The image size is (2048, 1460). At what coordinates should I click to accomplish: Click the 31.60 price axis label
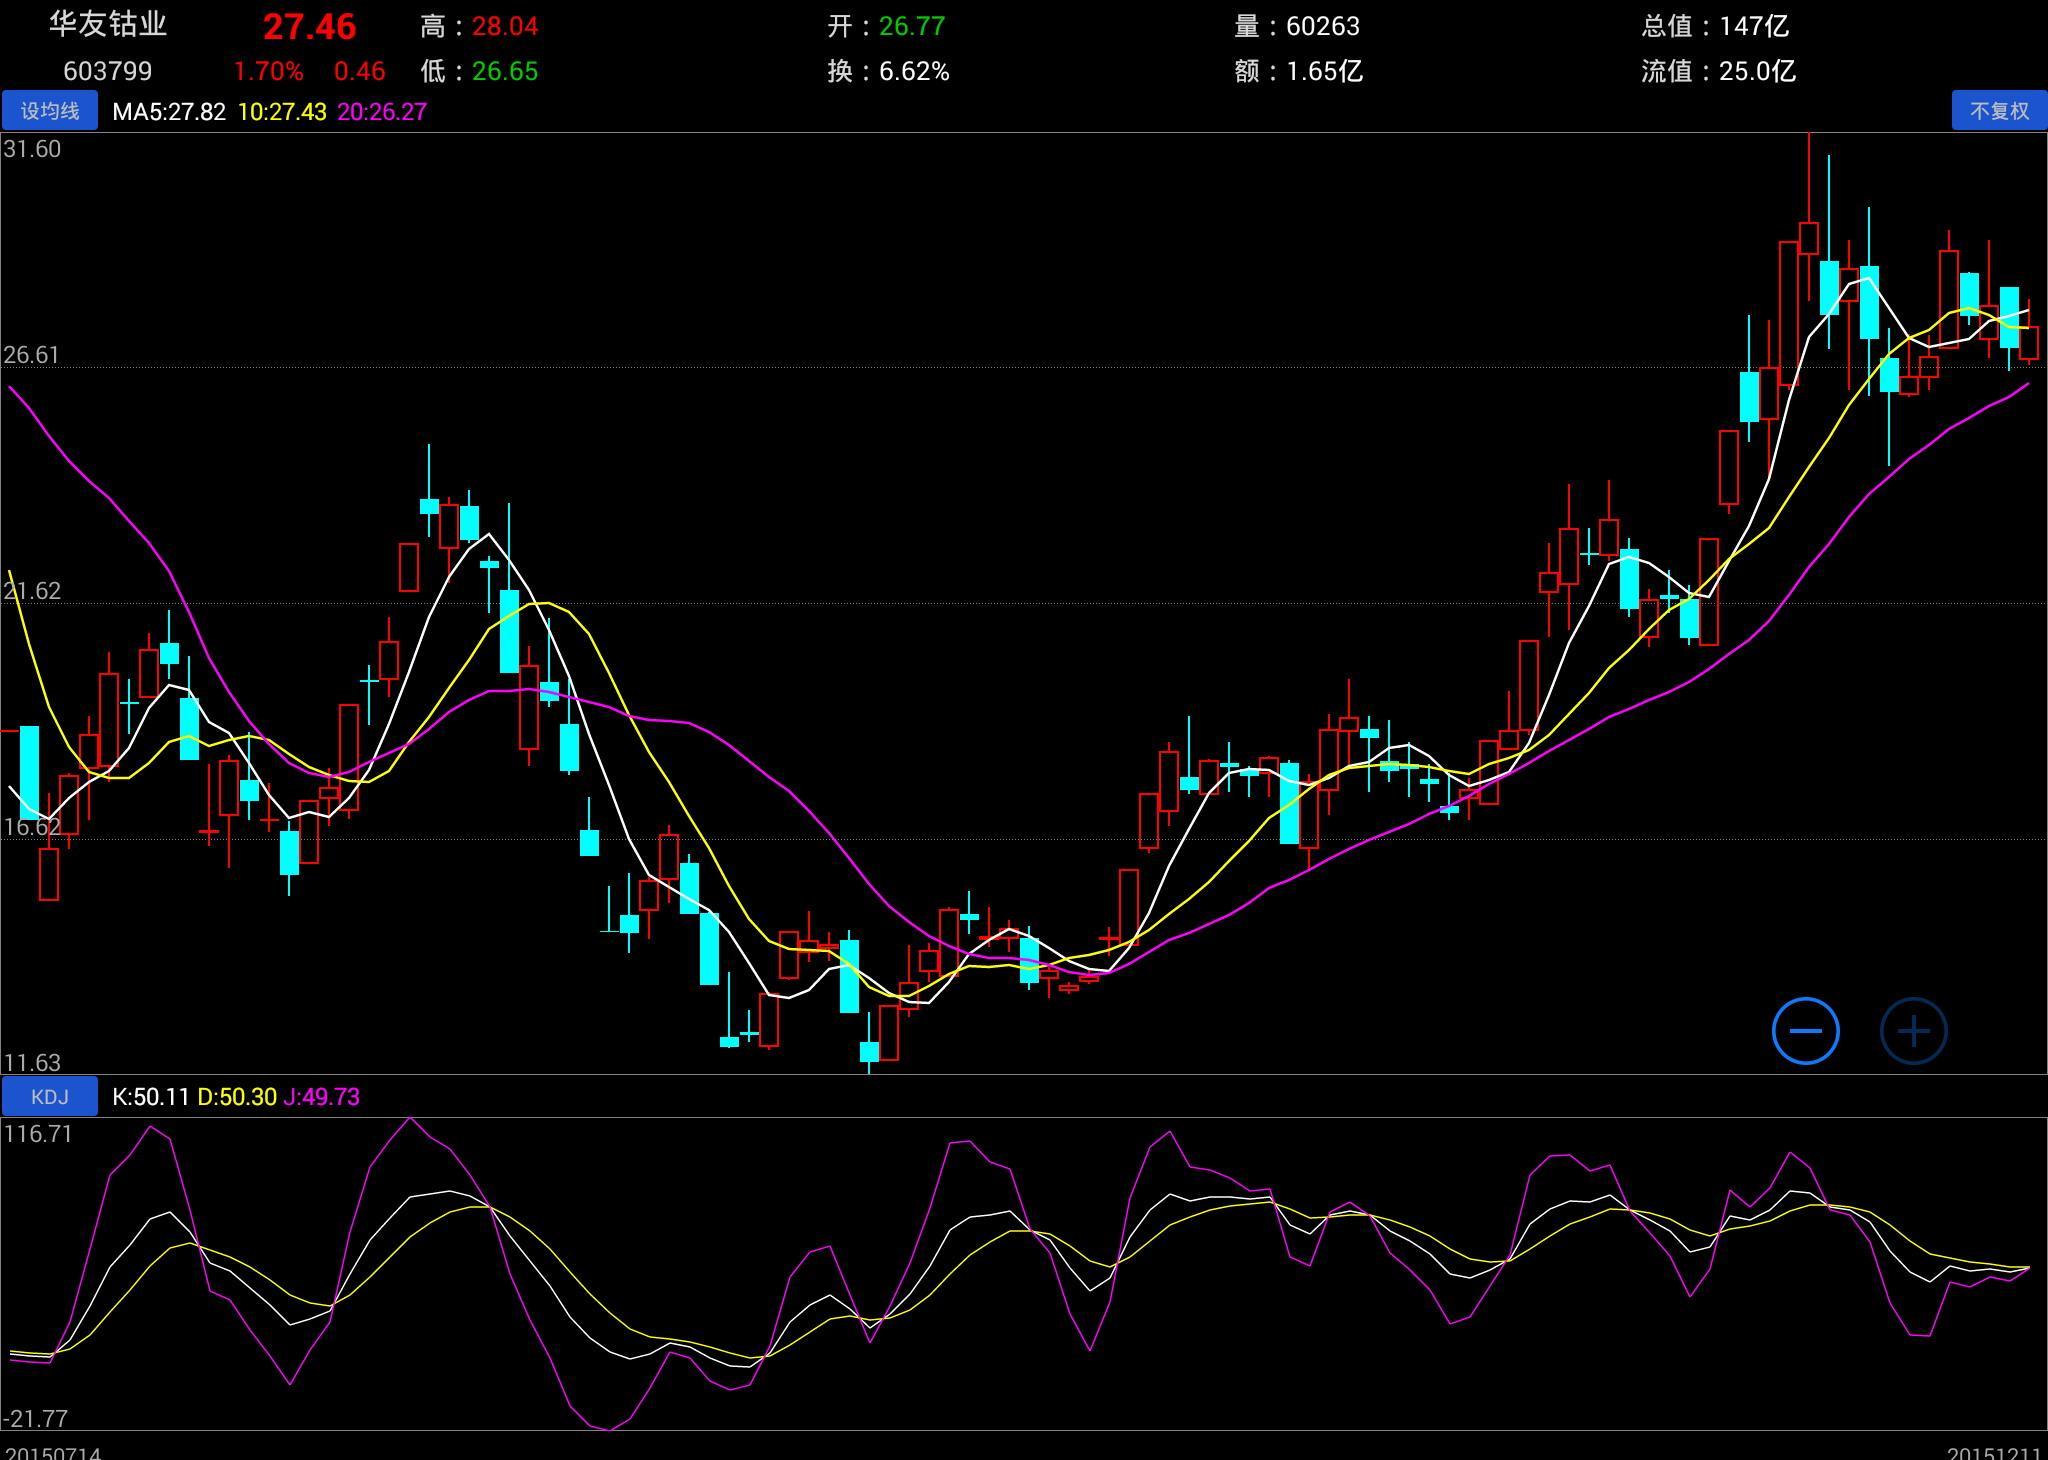coord(32,149)
